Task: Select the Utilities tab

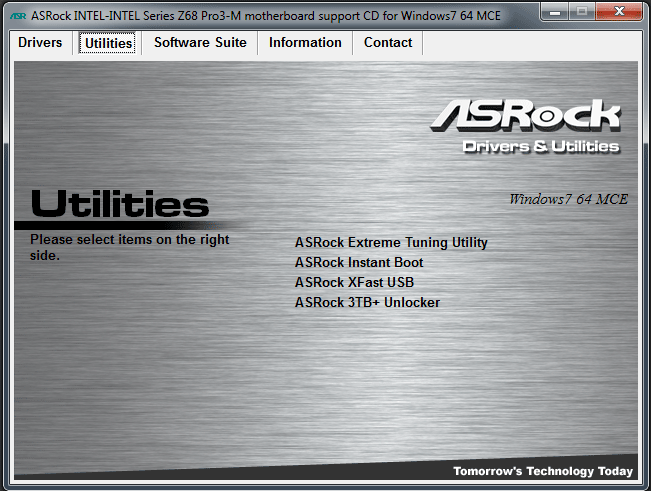Action: click(x=108, y=43)
